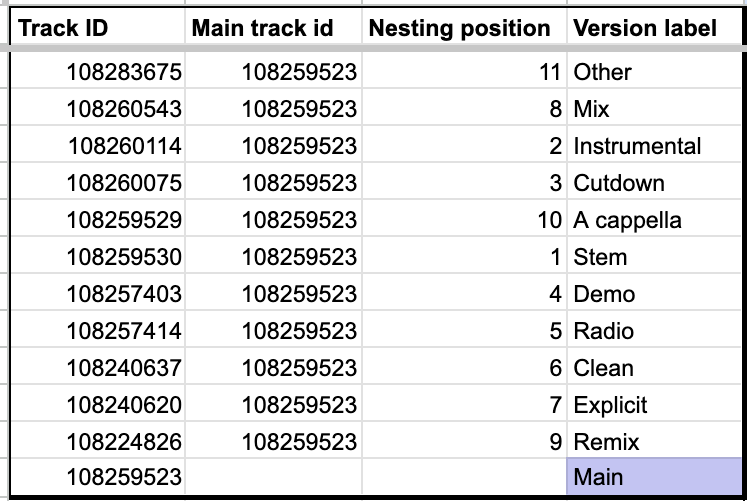This screenshot has width=747, height=501.
Task: Select track ID cell 108240637
Action: pyautogui.click(x=100, y=368)
